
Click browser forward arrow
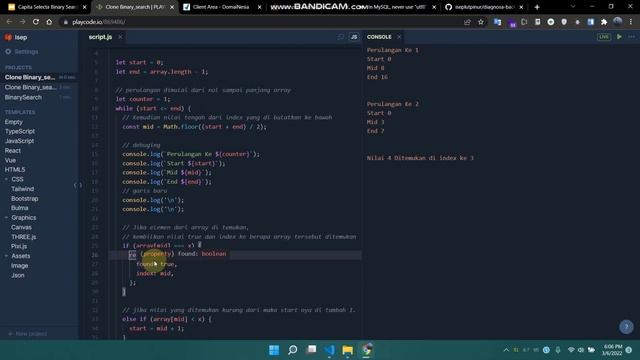[22, 22]
